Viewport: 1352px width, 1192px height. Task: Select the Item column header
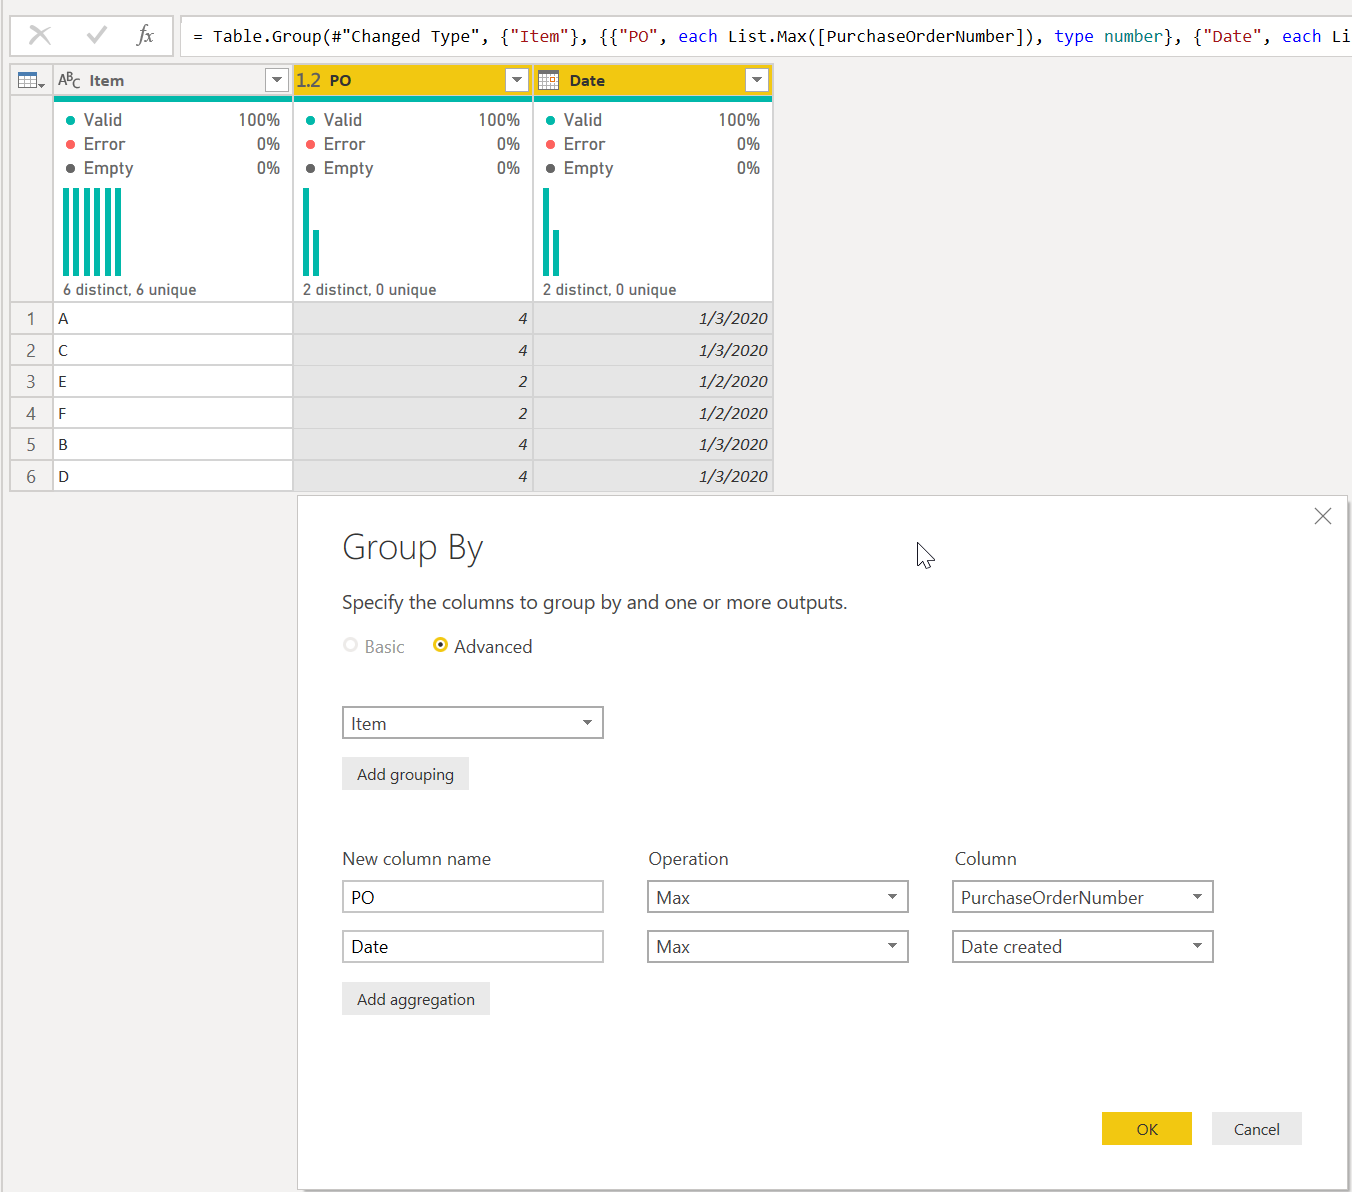(x=173, y=80)
